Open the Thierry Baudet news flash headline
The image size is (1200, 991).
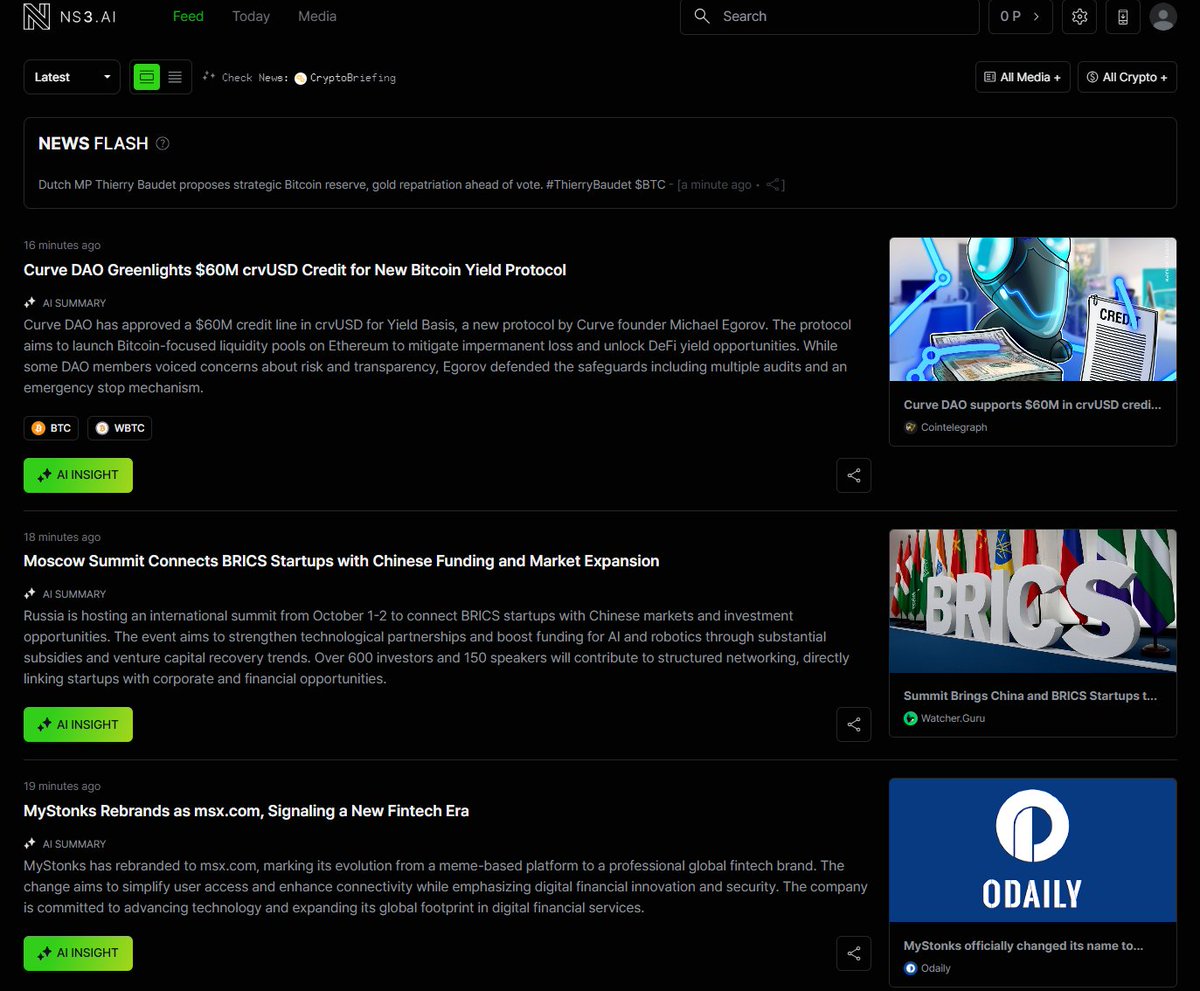coord(351,184)
